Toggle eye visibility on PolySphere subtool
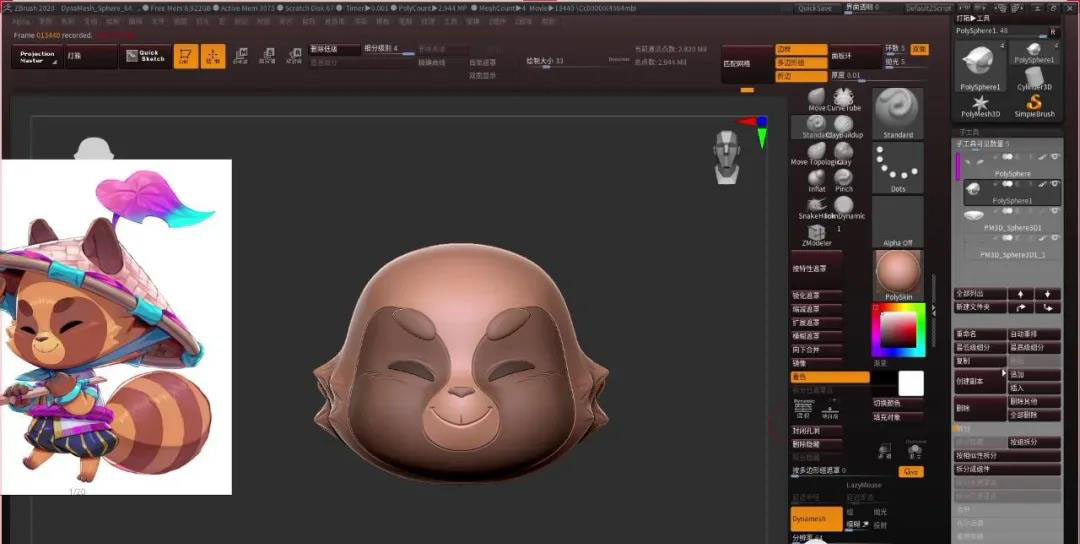Viewport: 1080px width, 544px height. point(1054,158)
